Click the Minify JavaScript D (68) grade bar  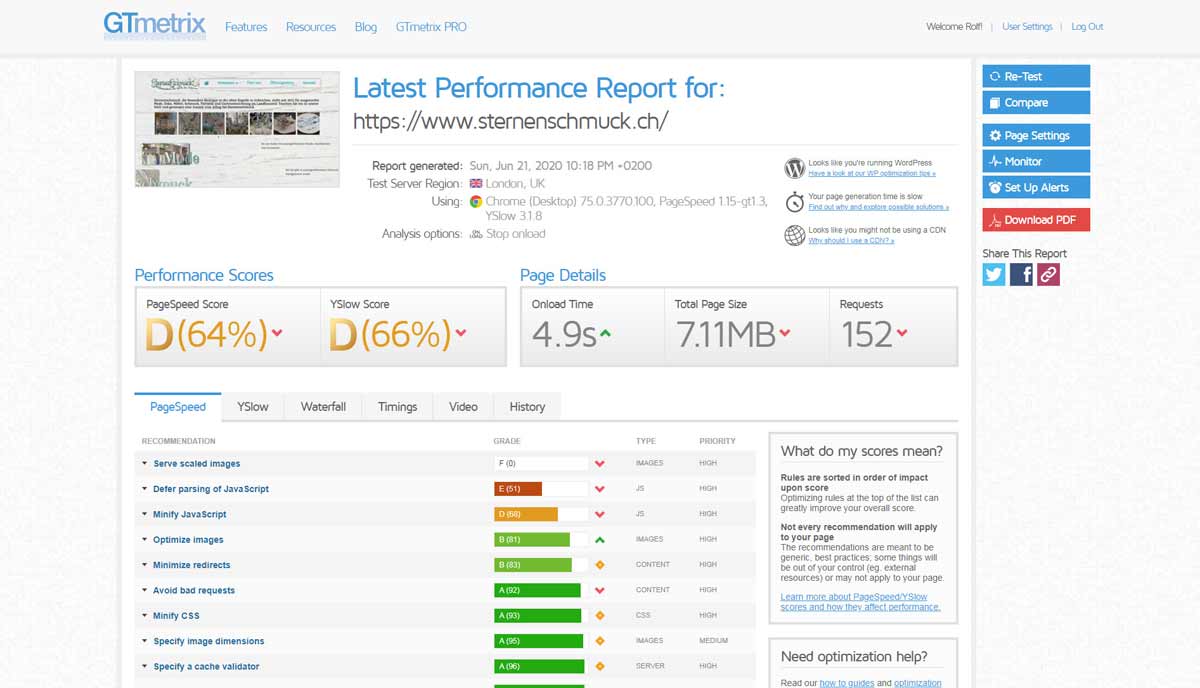[541, 514]
